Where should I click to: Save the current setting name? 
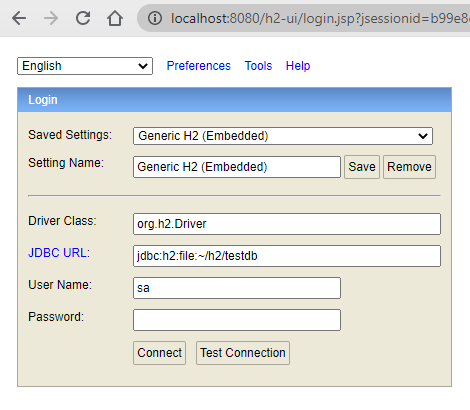tap(362, 167)
